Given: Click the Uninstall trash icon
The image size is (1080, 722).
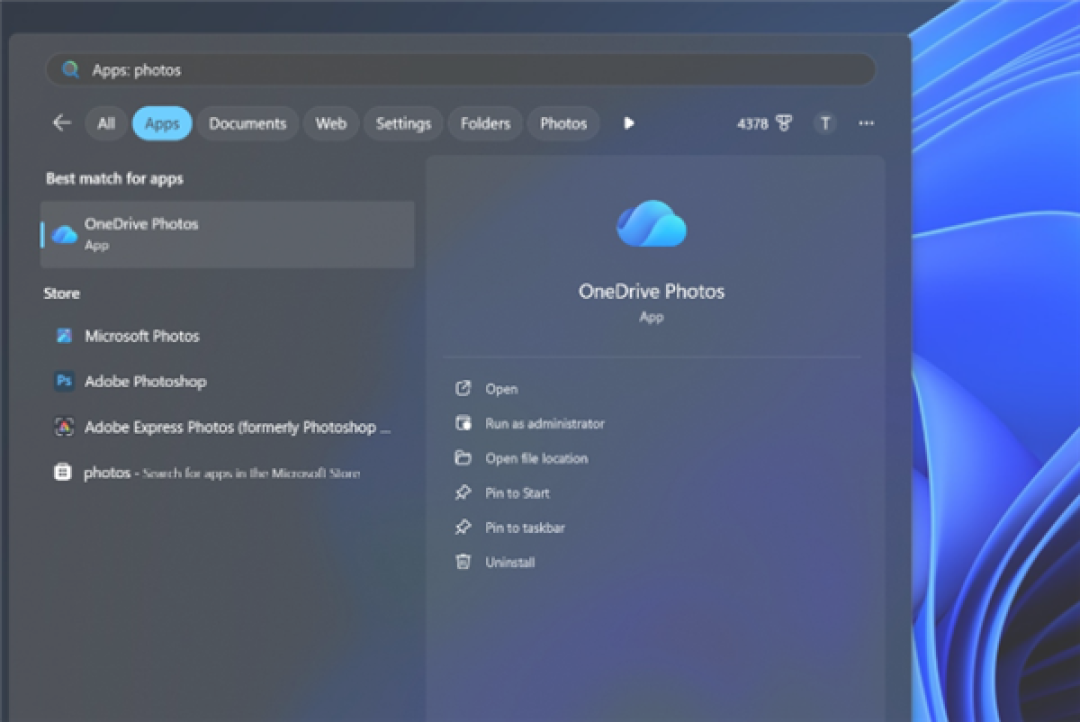Looking at the screenshot, I should pos(463,561).
